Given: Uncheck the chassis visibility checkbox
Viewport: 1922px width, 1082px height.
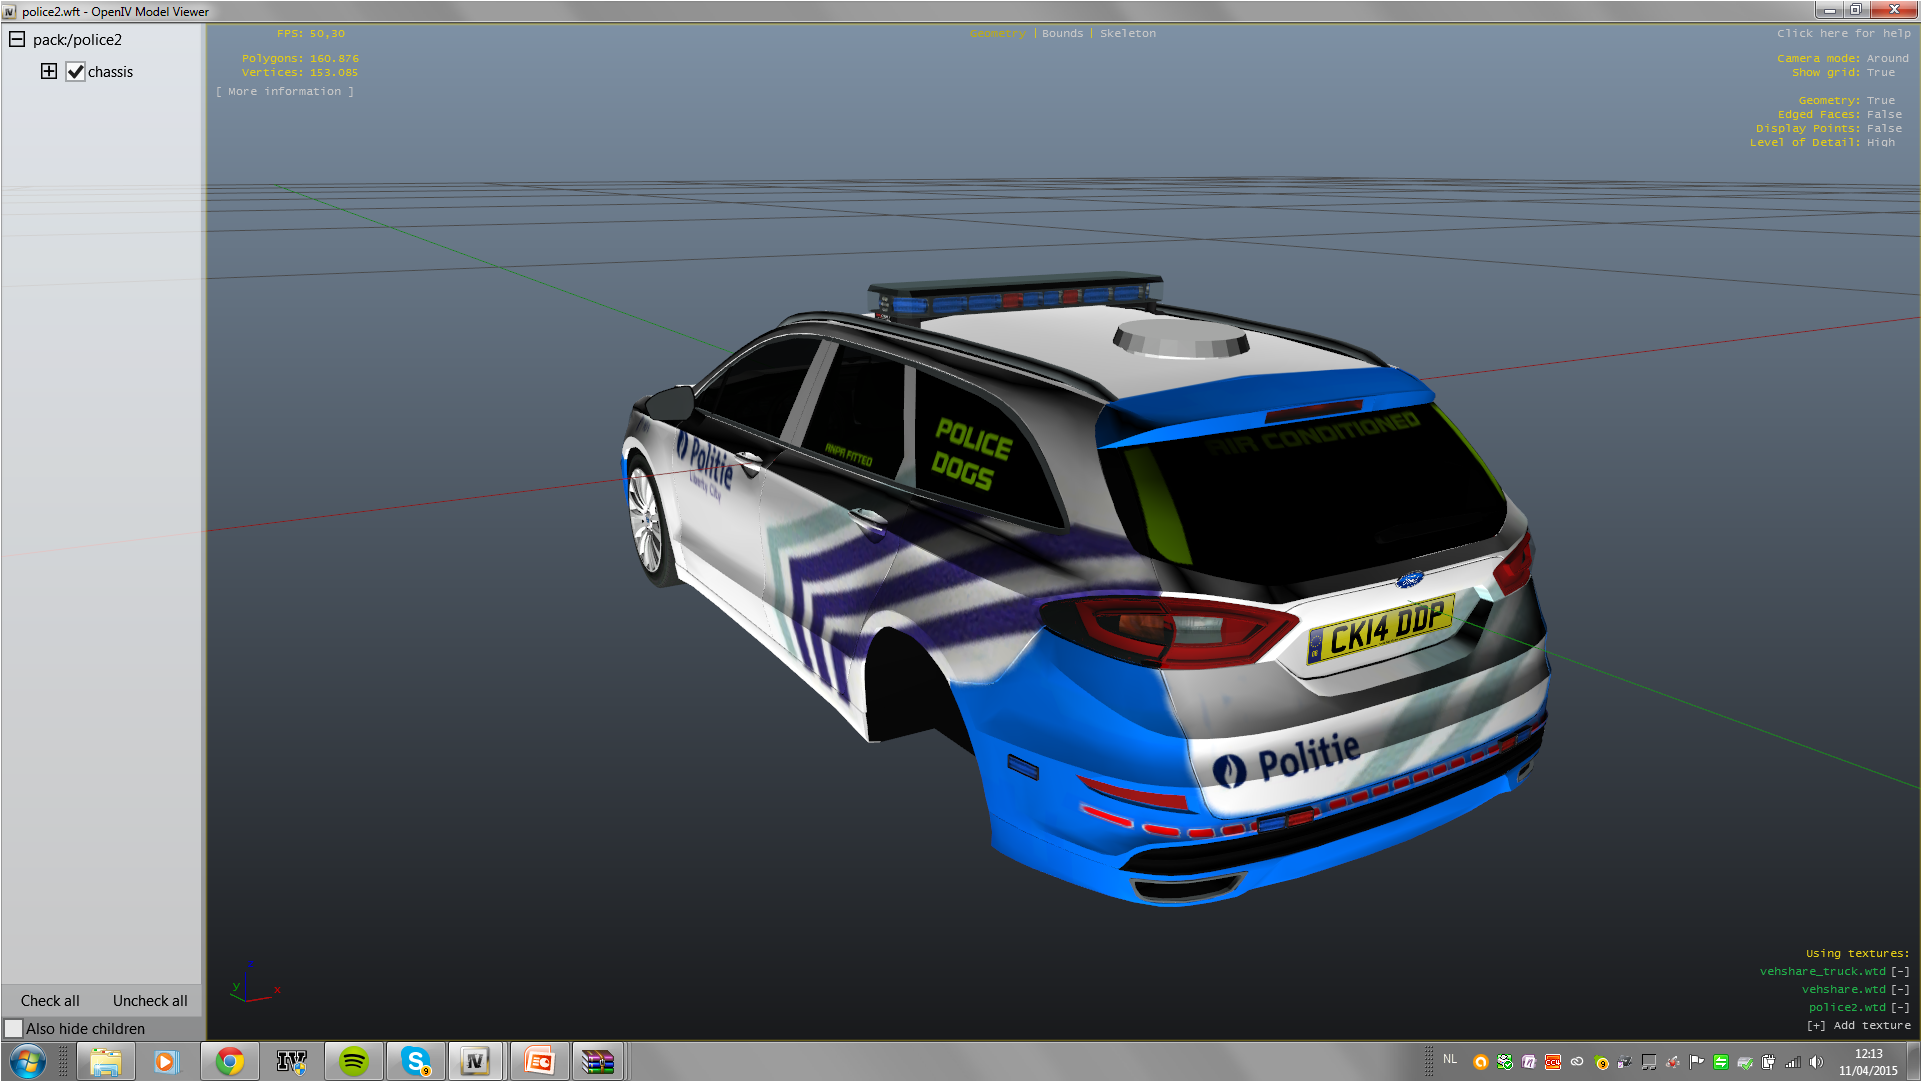Looking at the screenshot, I should point(75,71).
